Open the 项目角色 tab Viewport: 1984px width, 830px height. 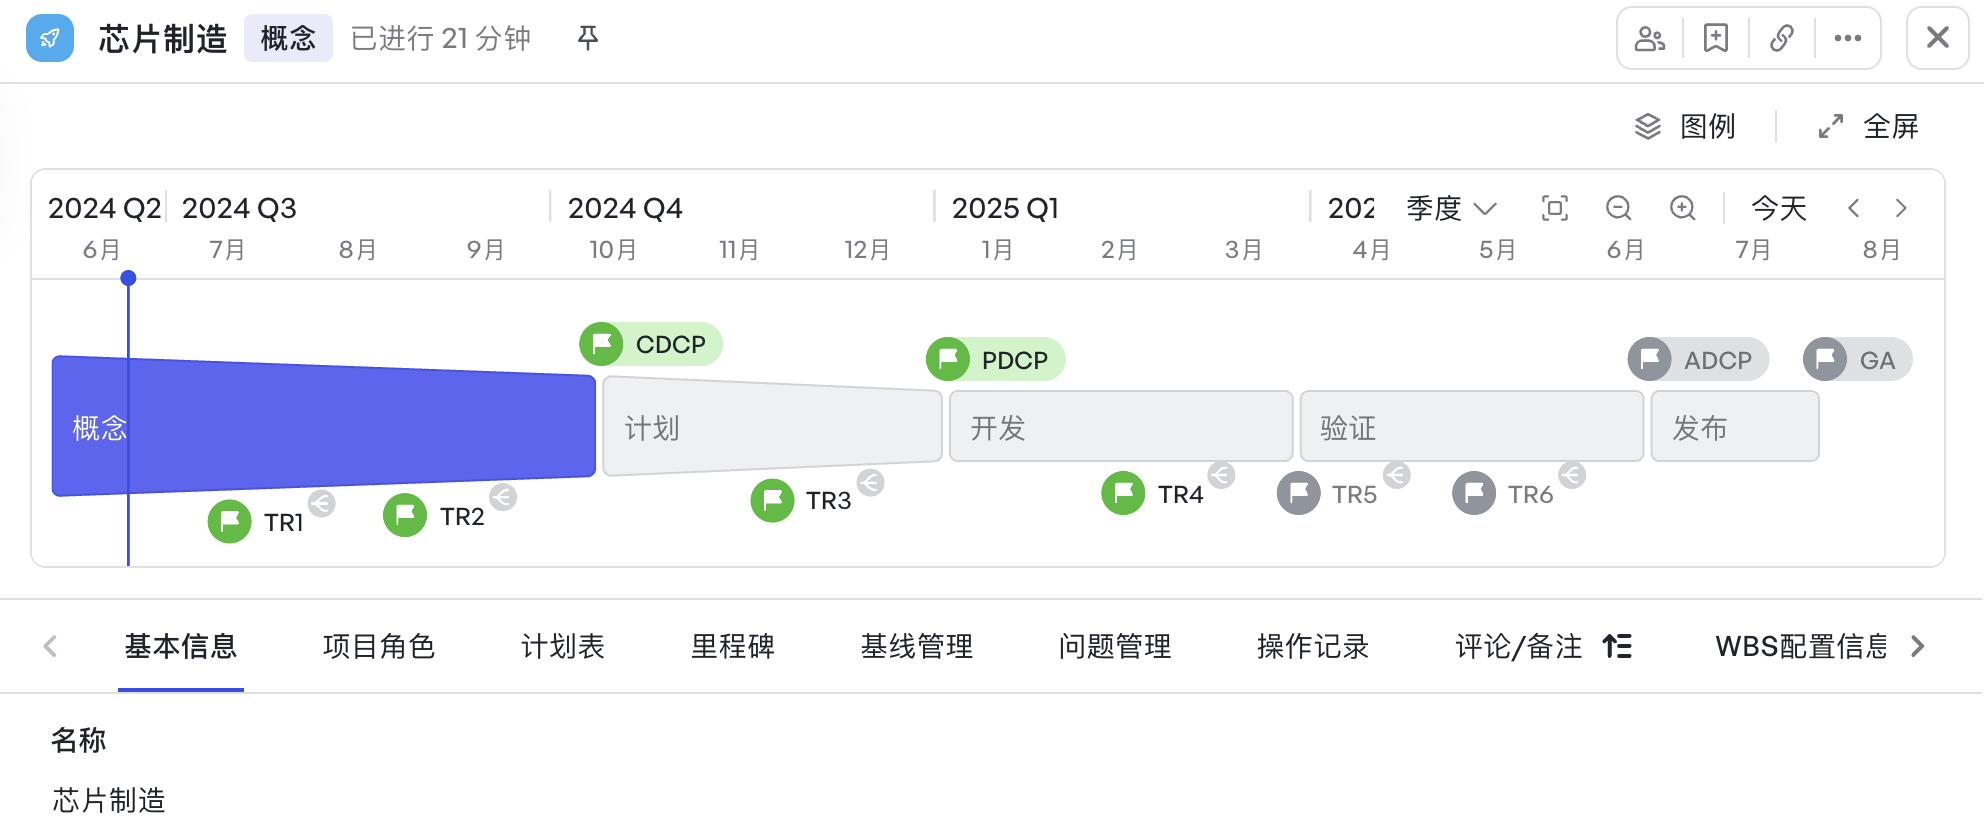[379, 646]
